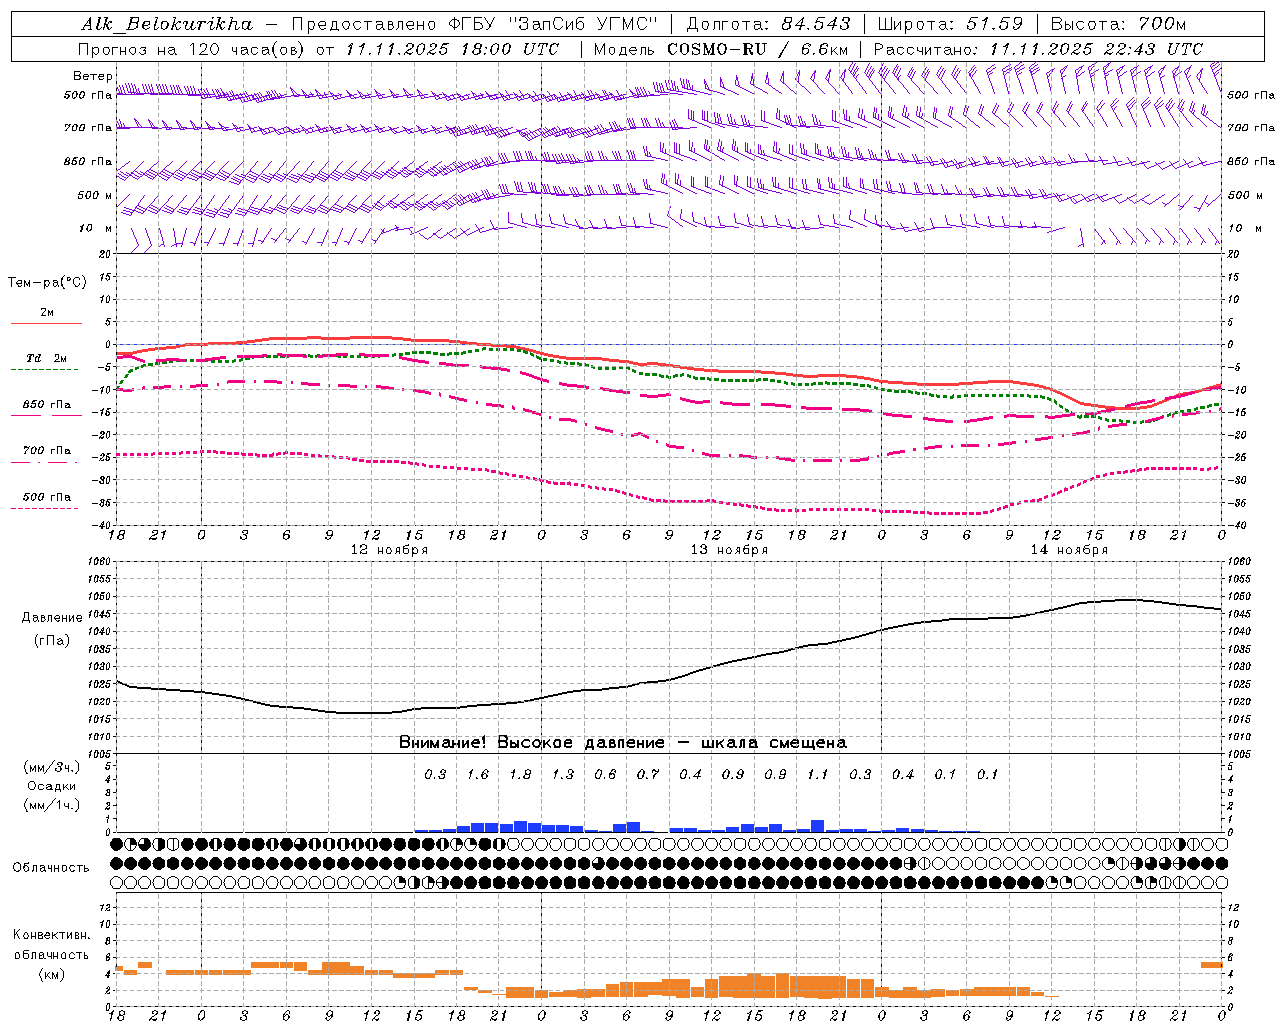Click the latitude value Широта: 51.59

[950, 24]
